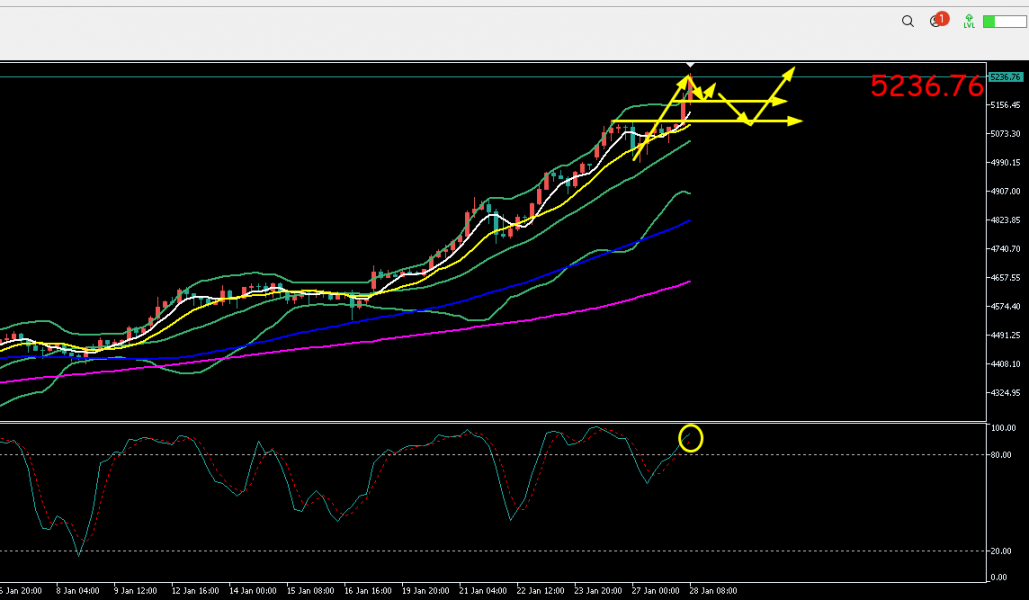Select the red 5236.76 text label
Viewport: 1029px width, 600px height.
coord(926,87)
